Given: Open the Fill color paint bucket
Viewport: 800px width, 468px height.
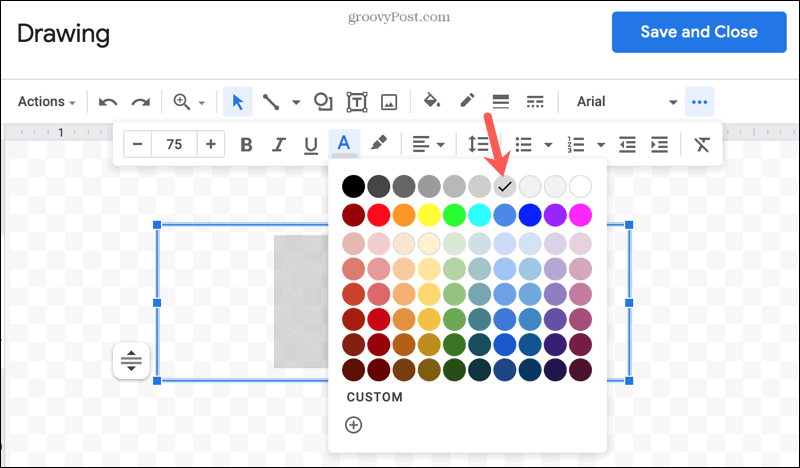Looking at the screenshot, I should click(x=432, y=101).
